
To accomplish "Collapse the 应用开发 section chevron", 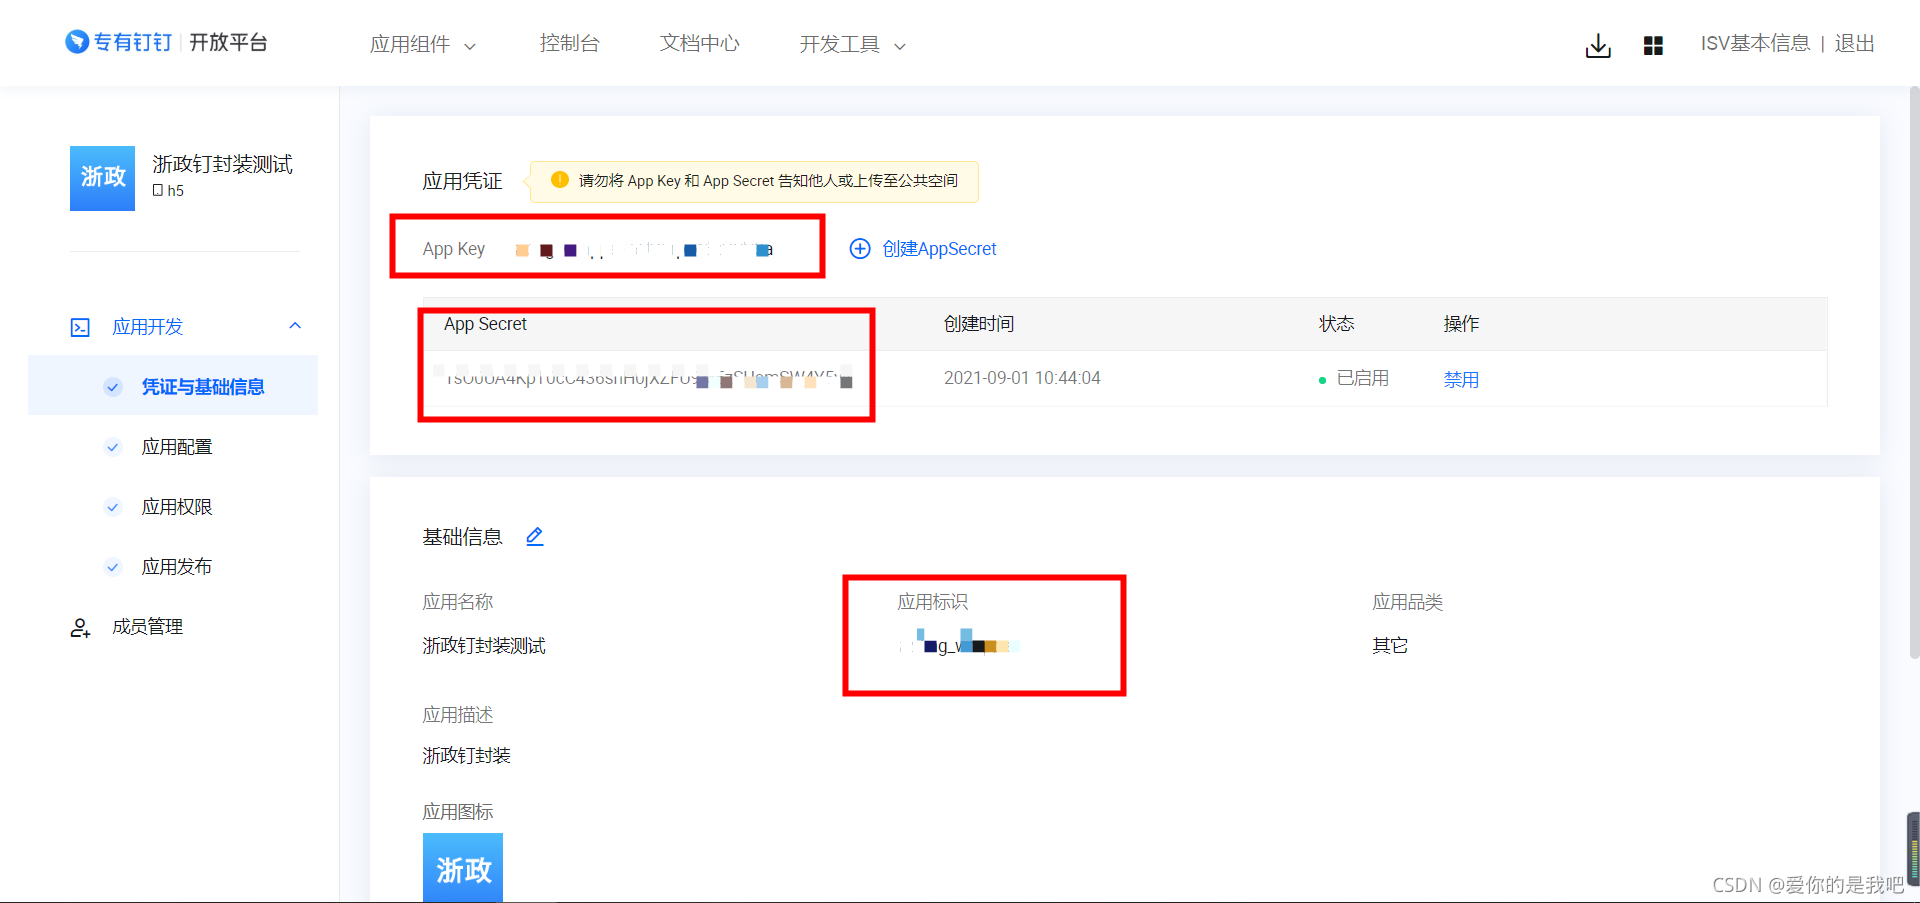I will [x=295, y=326].
